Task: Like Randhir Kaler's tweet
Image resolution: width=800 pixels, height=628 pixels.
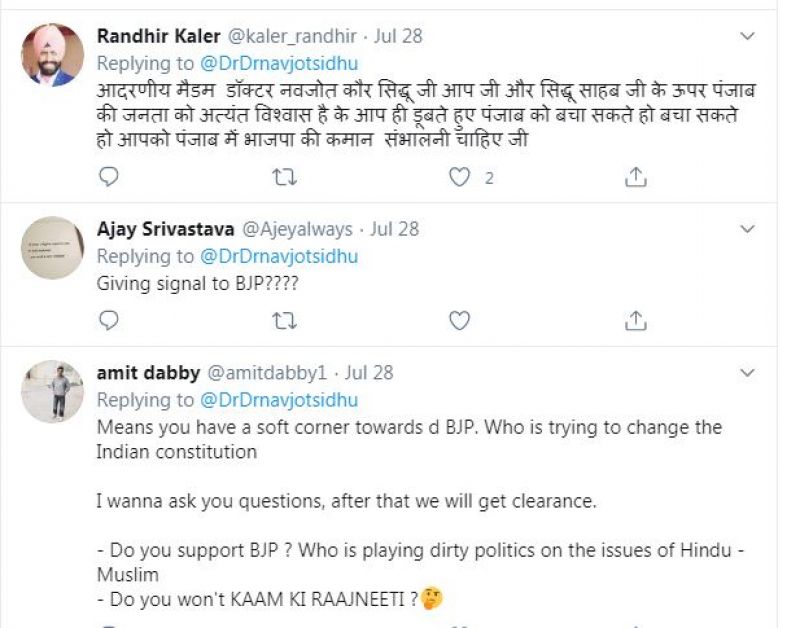Action: click(459, 178)
